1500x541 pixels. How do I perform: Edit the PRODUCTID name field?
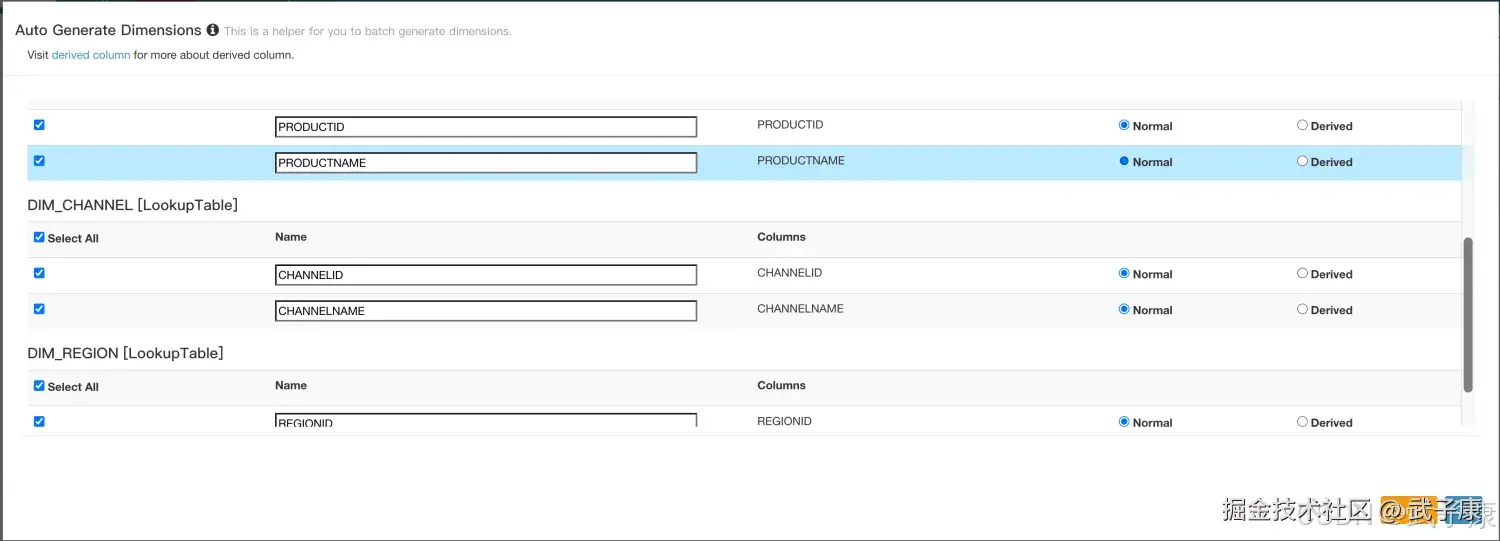coord(486,127)
